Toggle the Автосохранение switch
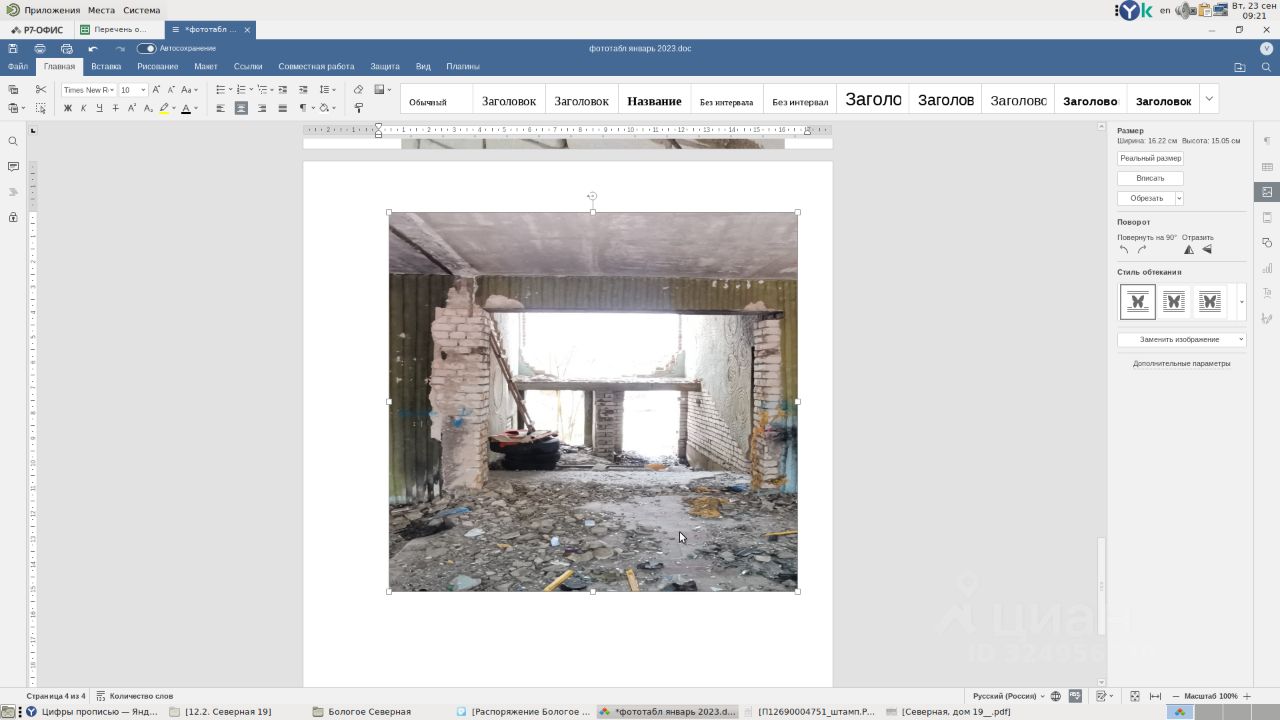1280x720 pixels. (146, 48)
